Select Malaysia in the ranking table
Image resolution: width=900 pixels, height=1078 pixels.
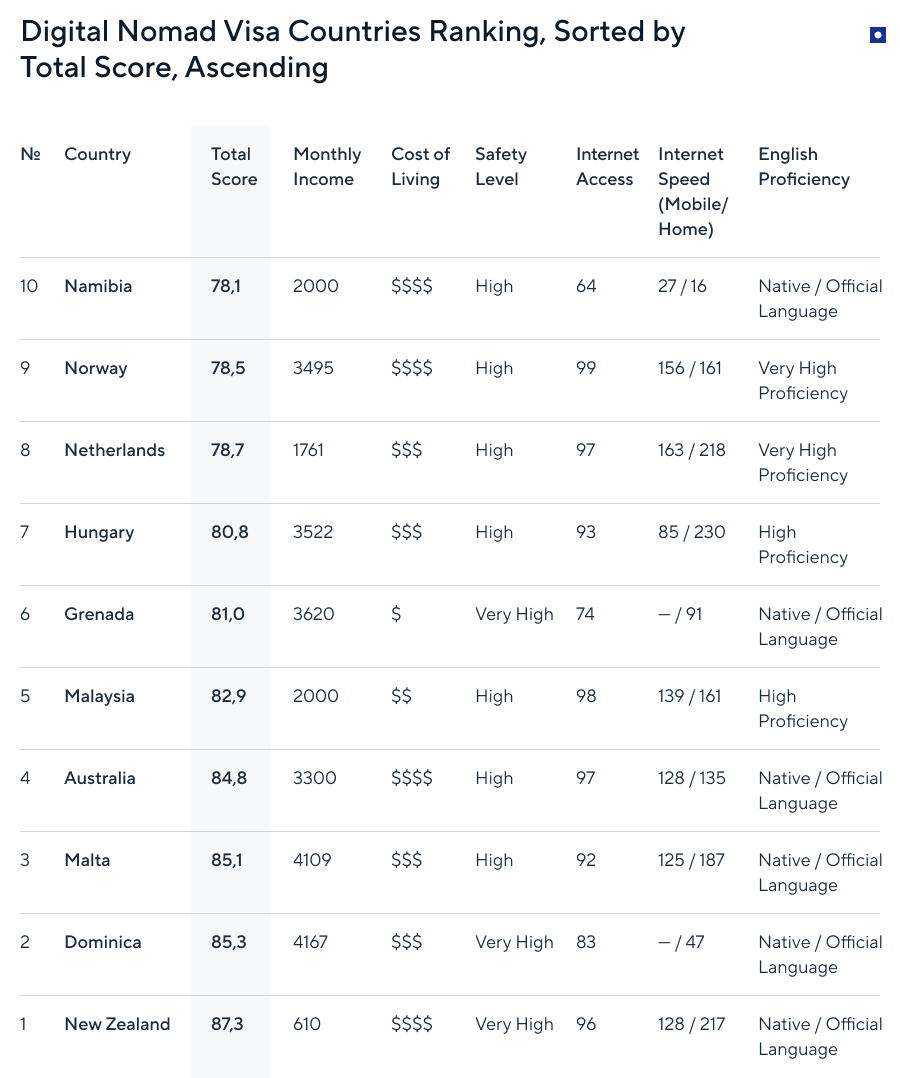coord(99,696)
